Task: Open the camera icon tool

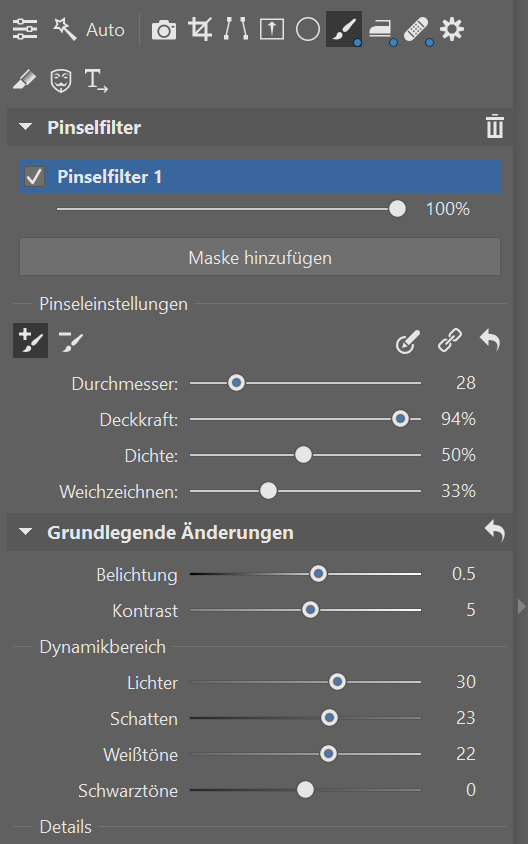Action: point(164,30)
